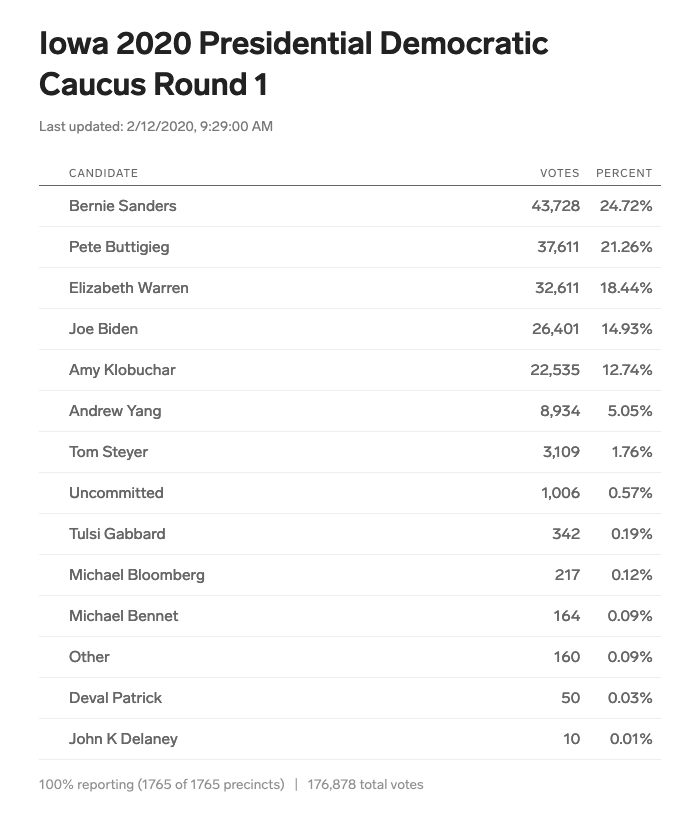Viewport: 695px width, 823px height.
Task: Click Bernie Sanders' 43,728 vote count
Action: coord(555,206)
